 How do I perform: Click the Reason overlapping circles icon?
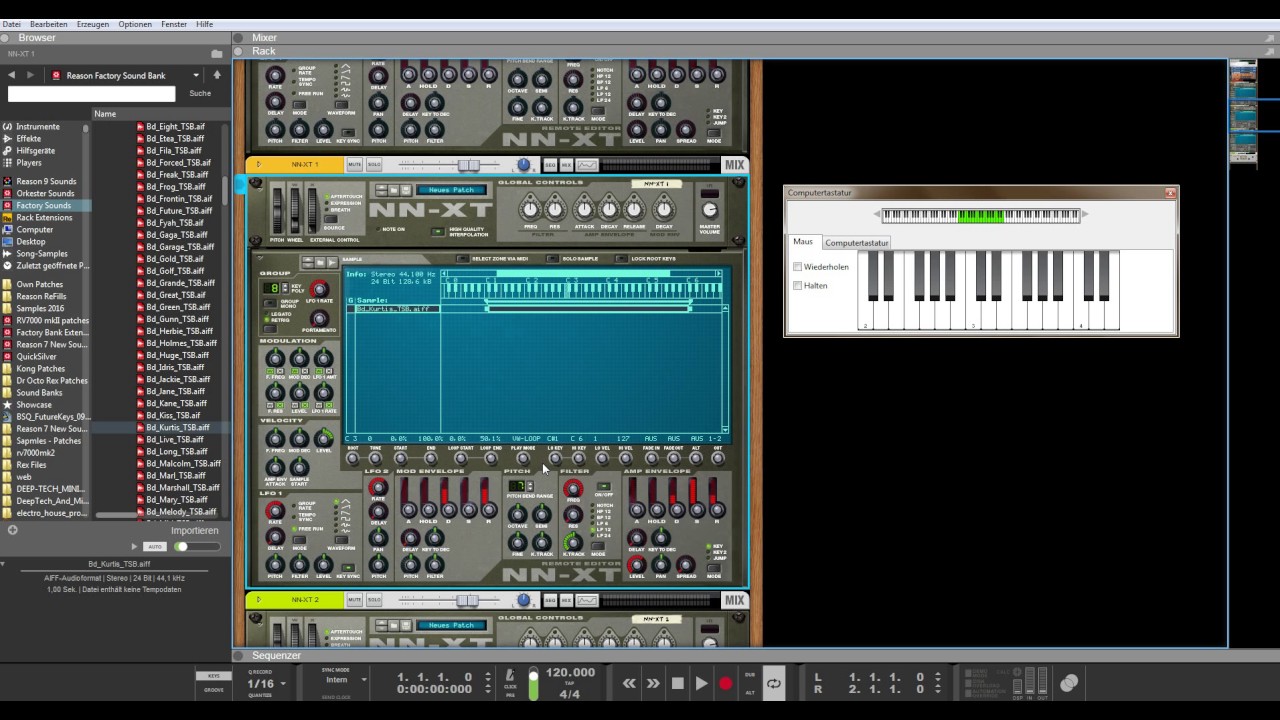click(1069, 683)
